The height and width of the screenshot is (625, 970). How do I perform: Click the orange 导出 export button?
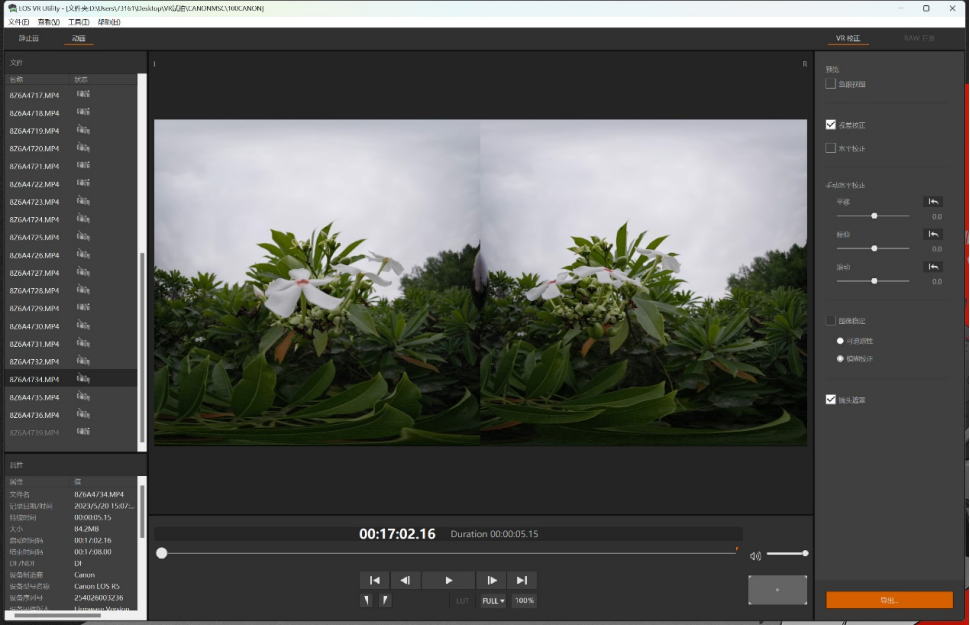(x=889, y=600)
